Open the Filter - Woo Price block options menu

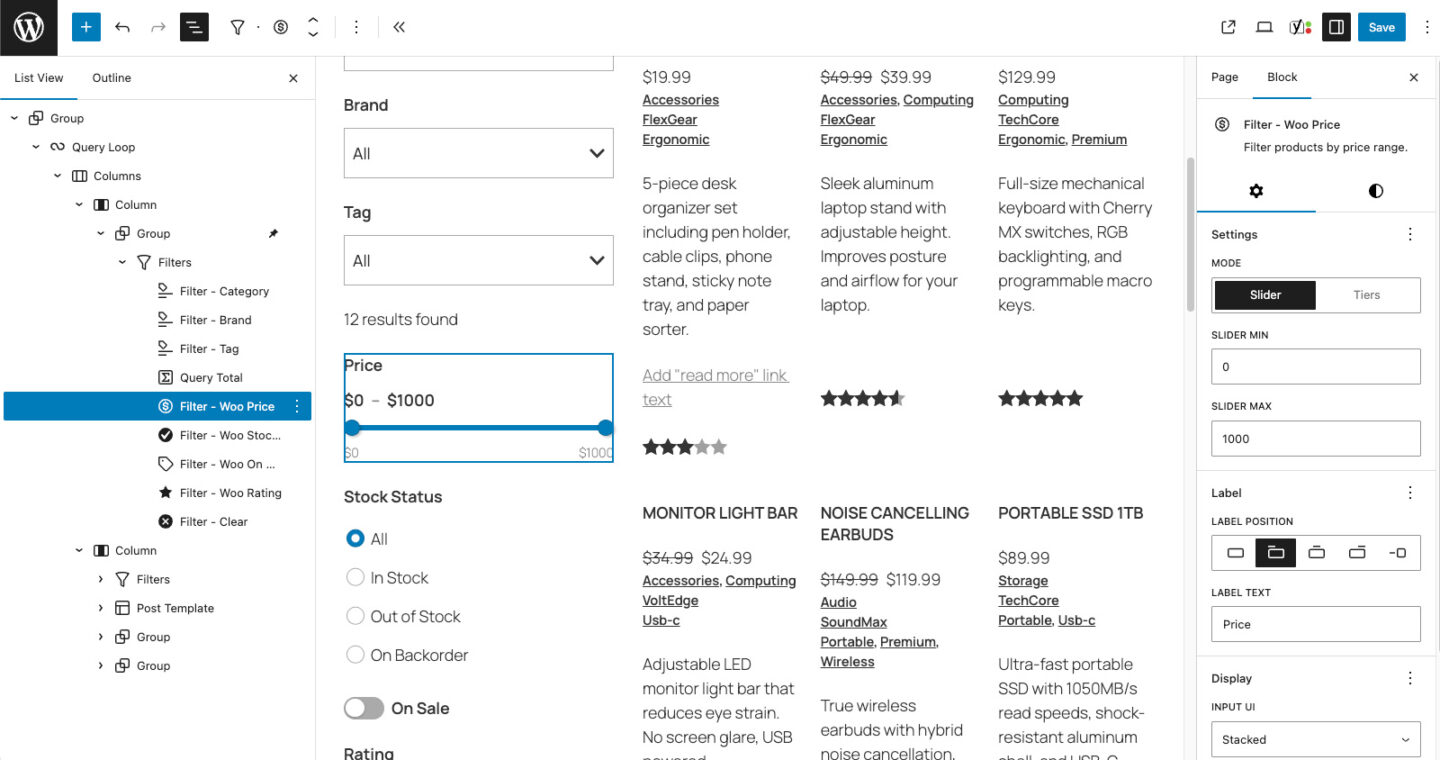296,406
